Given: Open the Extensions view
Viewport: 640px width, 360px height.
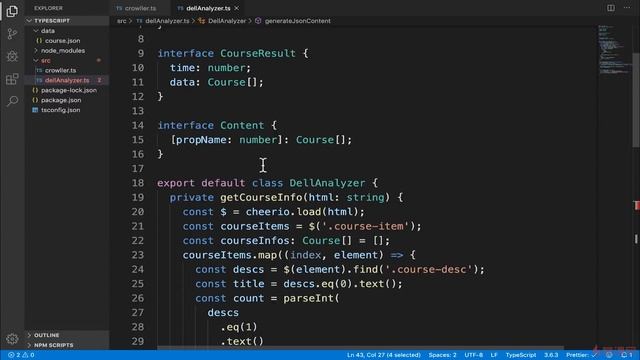Looking at the screenshot, I should [x=12, y=78].
